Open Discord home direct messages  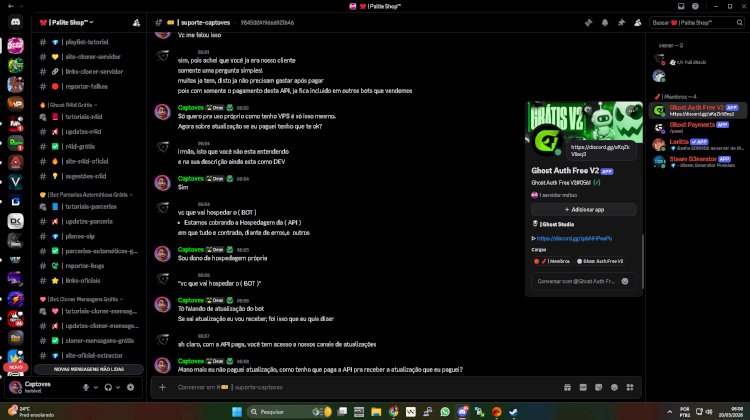pos(15,22)
